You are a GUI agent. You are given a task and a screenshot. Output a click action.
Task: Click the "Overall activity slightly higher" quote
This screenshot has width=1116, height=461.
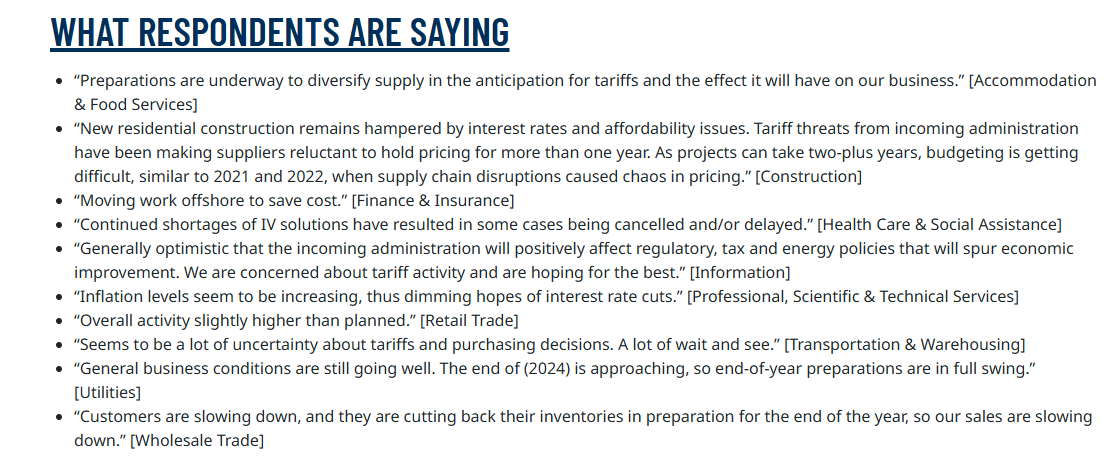[244, 320]
